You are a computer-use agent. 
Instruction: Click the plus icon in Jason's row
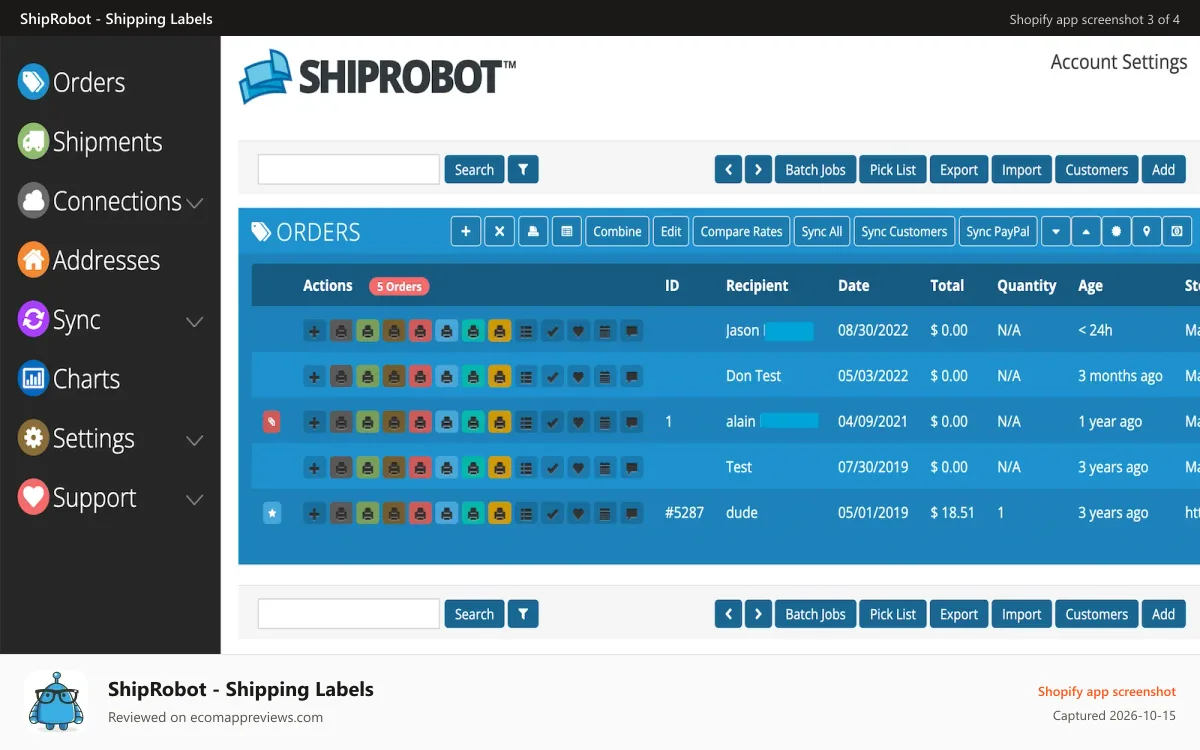point(314,331)
